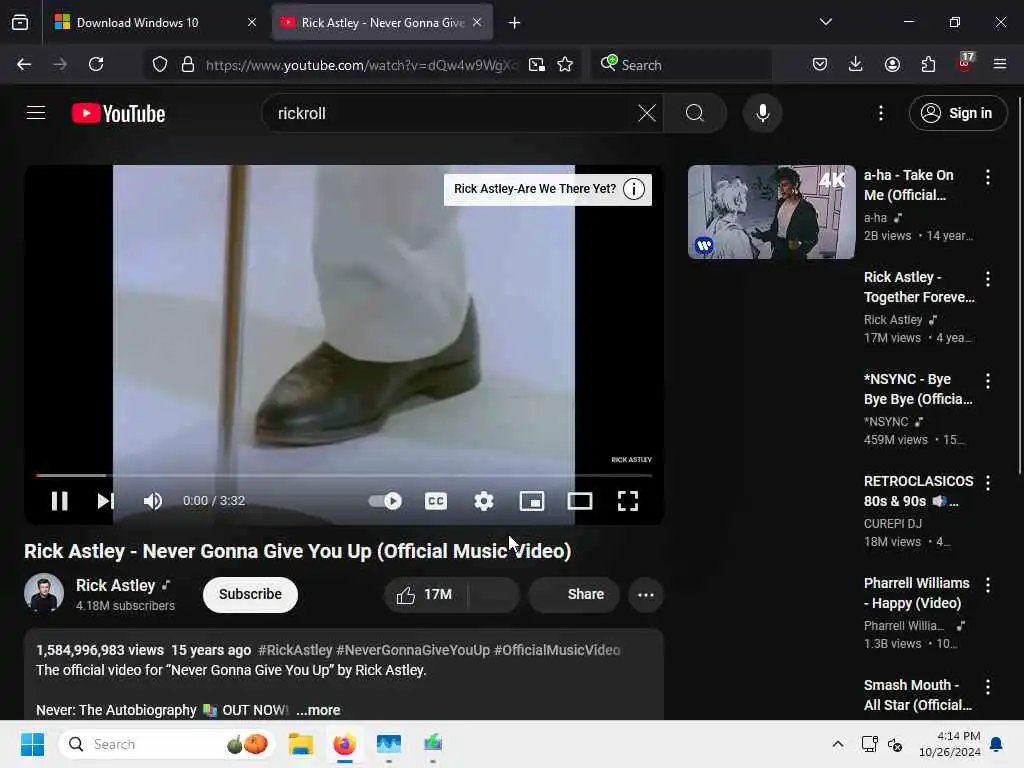Open a new browser tab
The width and height of the screenshot is (1024, 768).
coord(515,23)
